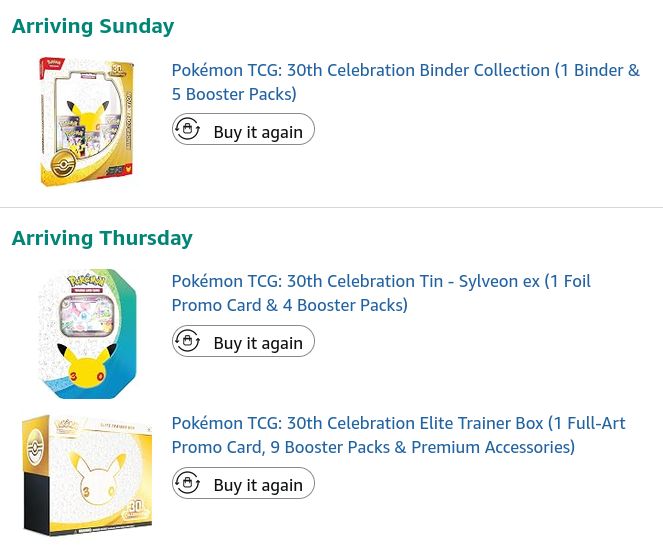The image size is (663, 546).
Task: Click the Binder Collection product thumbnail
Action: tap(87, 122)
